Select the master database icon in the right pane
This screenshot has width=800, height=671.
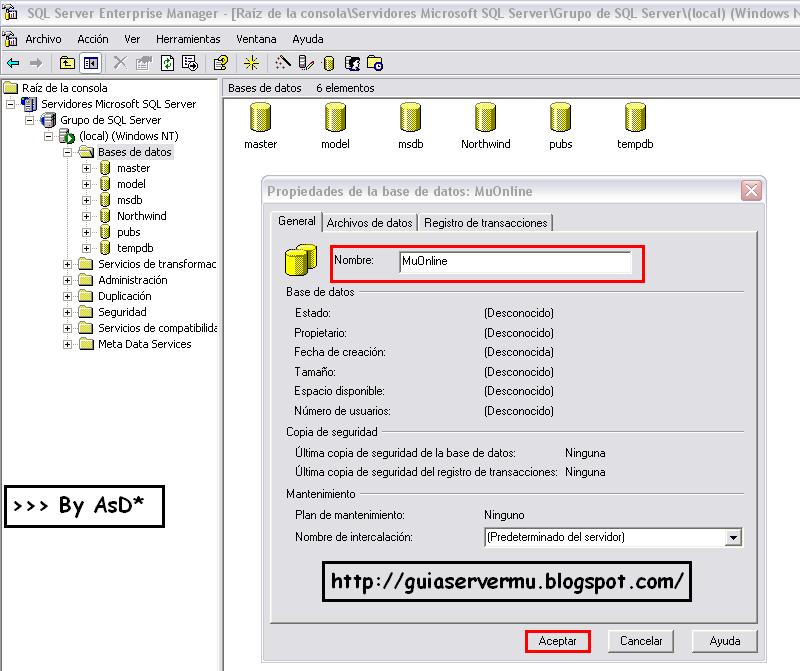pos(261,117)
